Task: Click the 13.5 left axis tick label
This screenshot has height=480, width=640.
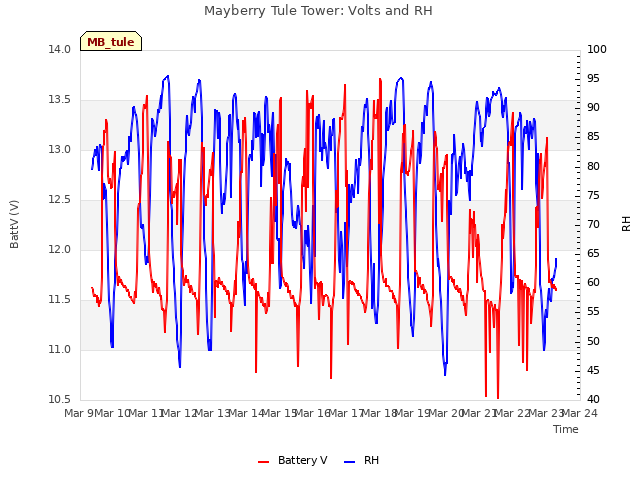Action: coord(60,100)
